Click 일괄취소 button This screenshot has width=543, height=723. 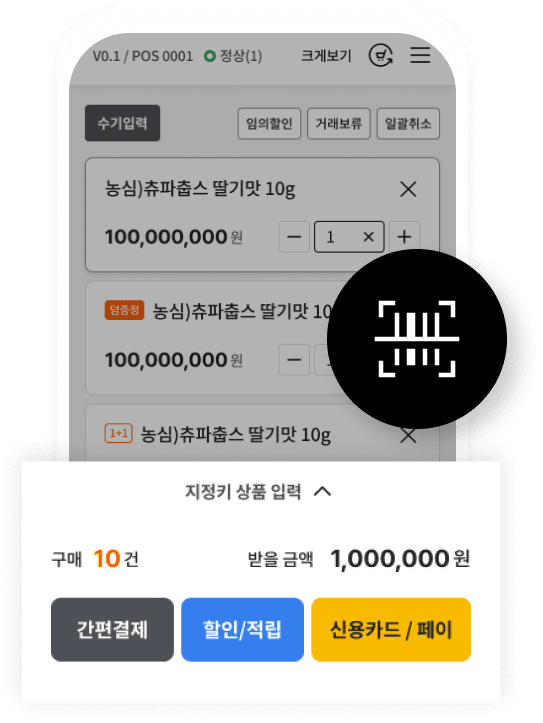[408, 124]
